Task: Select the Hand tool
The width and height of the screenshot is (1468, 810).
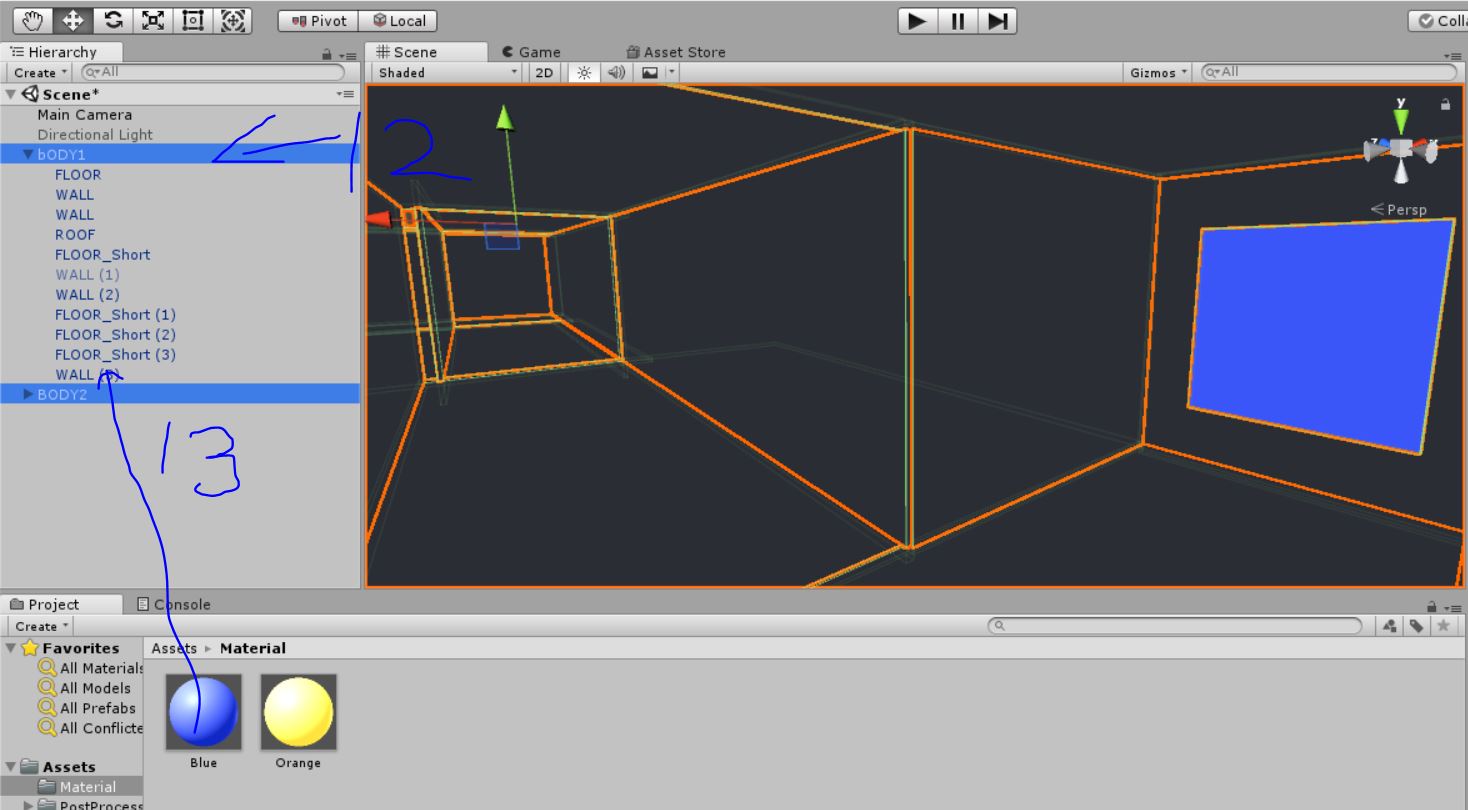Action: (x=32, y=20)
